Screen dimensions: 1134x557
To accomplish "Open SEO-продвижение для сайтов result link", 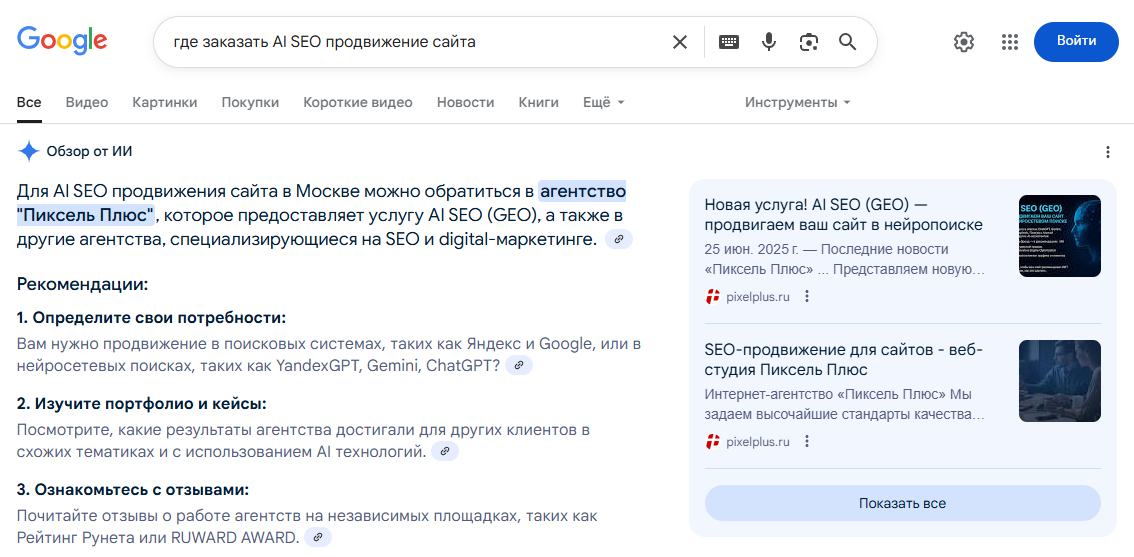I will point(844,360).
